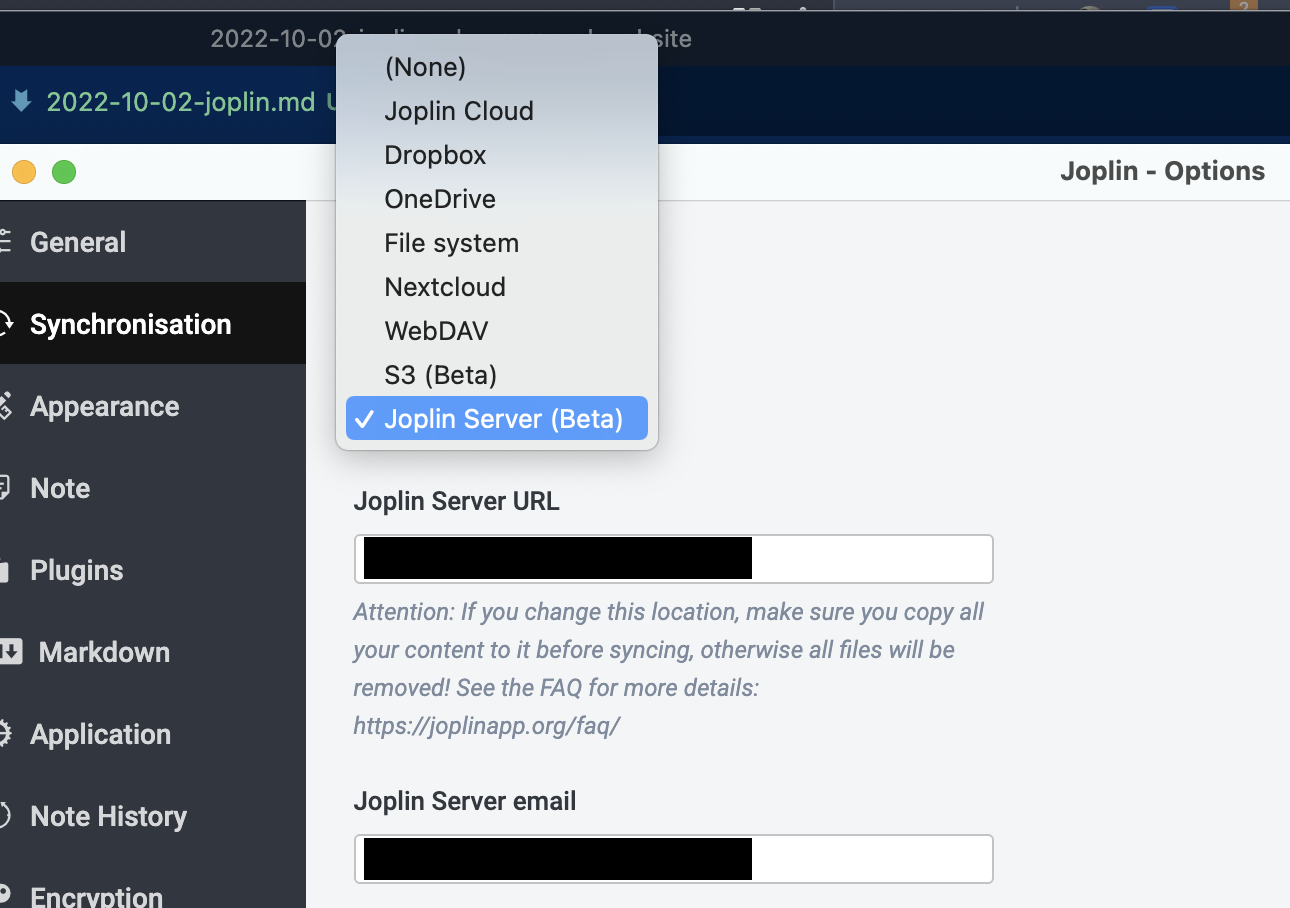Pick File system as sync target
The width and height of the screenshot is (1290, 908).
(x=451, y=243)
